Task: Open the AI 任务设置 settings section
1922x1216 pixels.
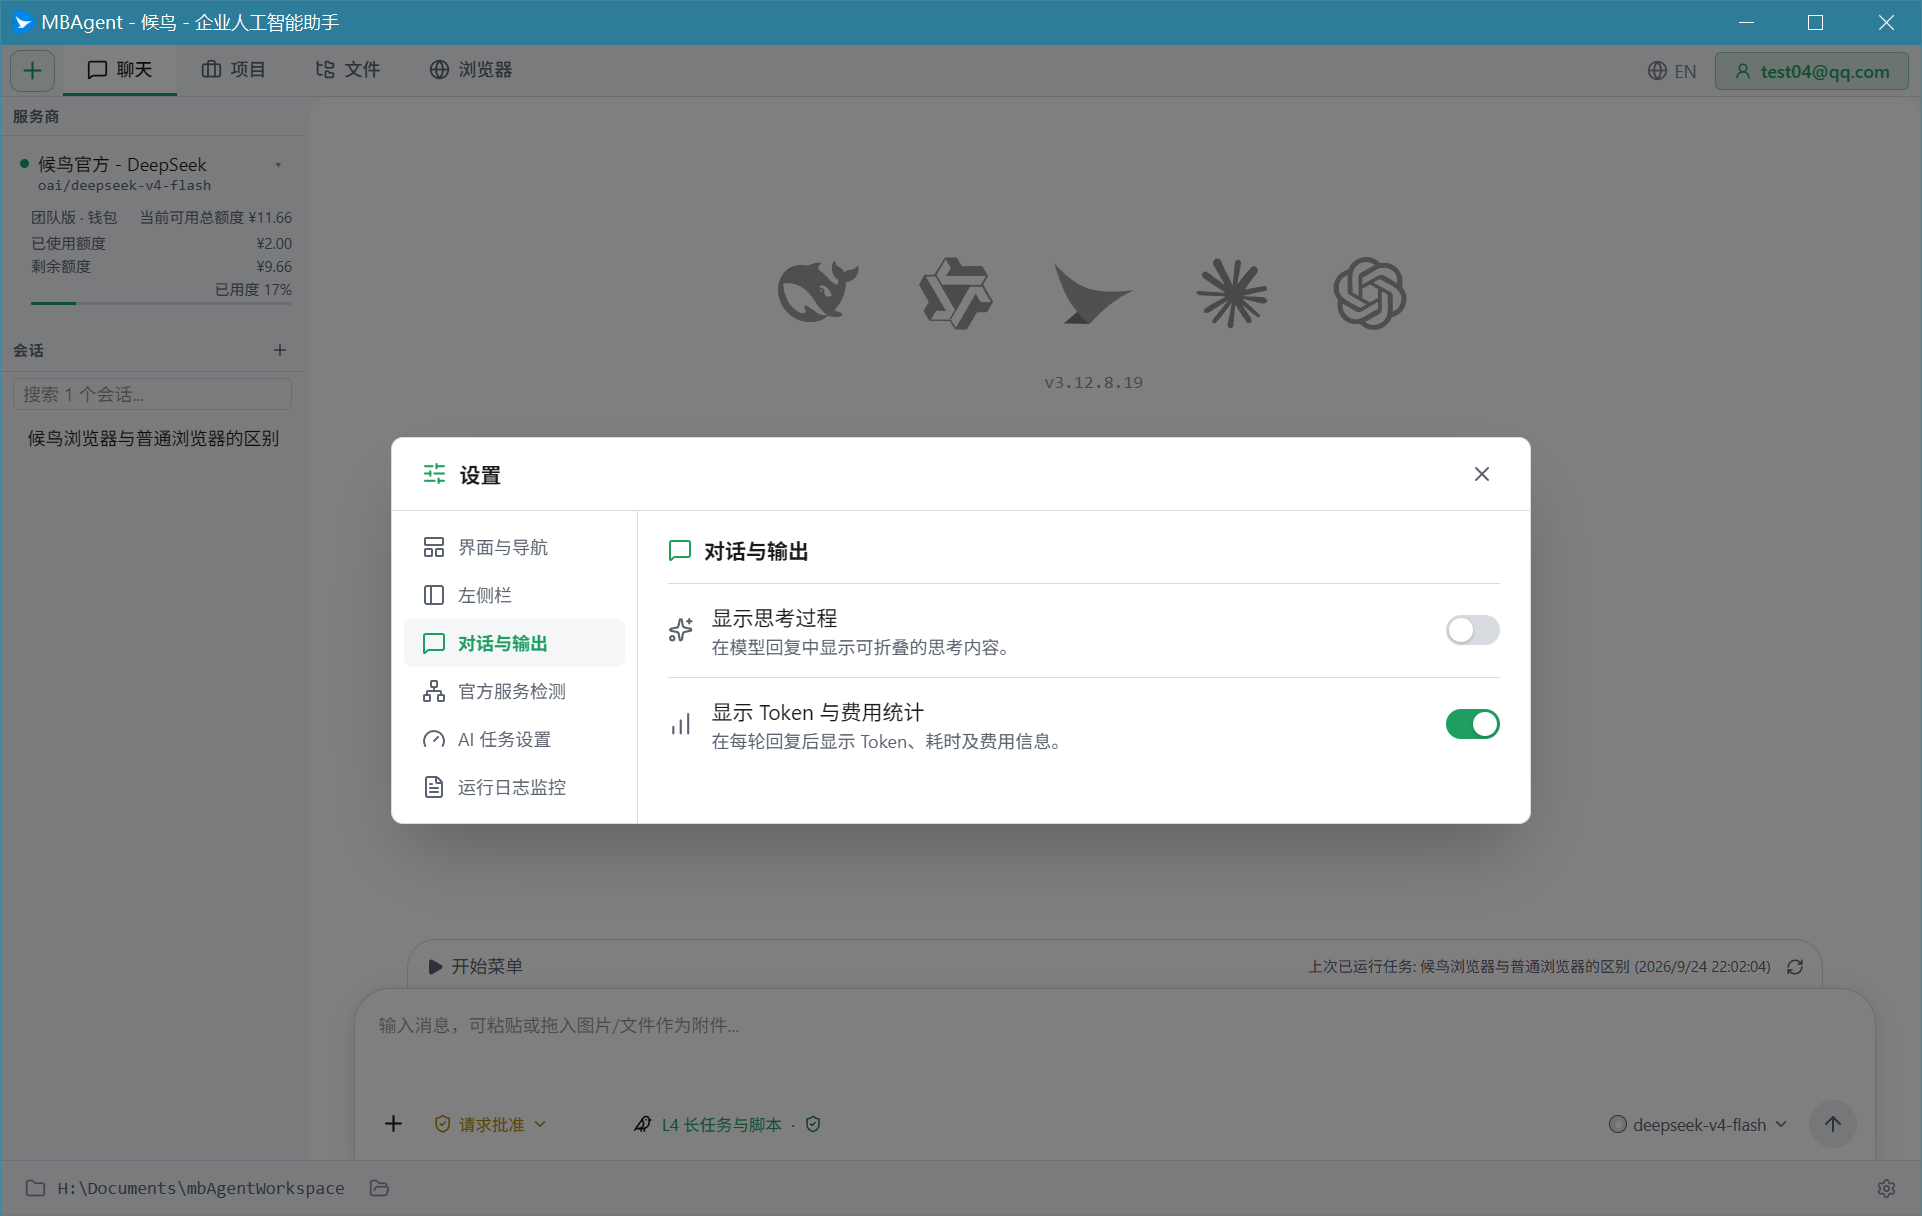Action: 514,739
